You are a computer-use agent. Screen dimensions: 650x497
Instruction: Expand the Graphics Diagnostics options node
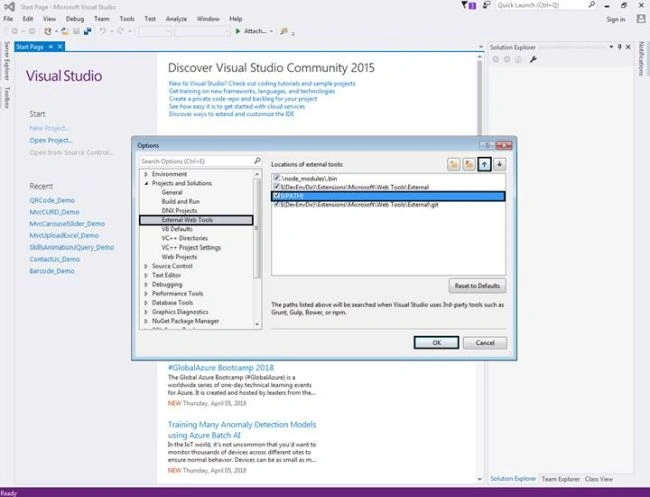[146, 312]
